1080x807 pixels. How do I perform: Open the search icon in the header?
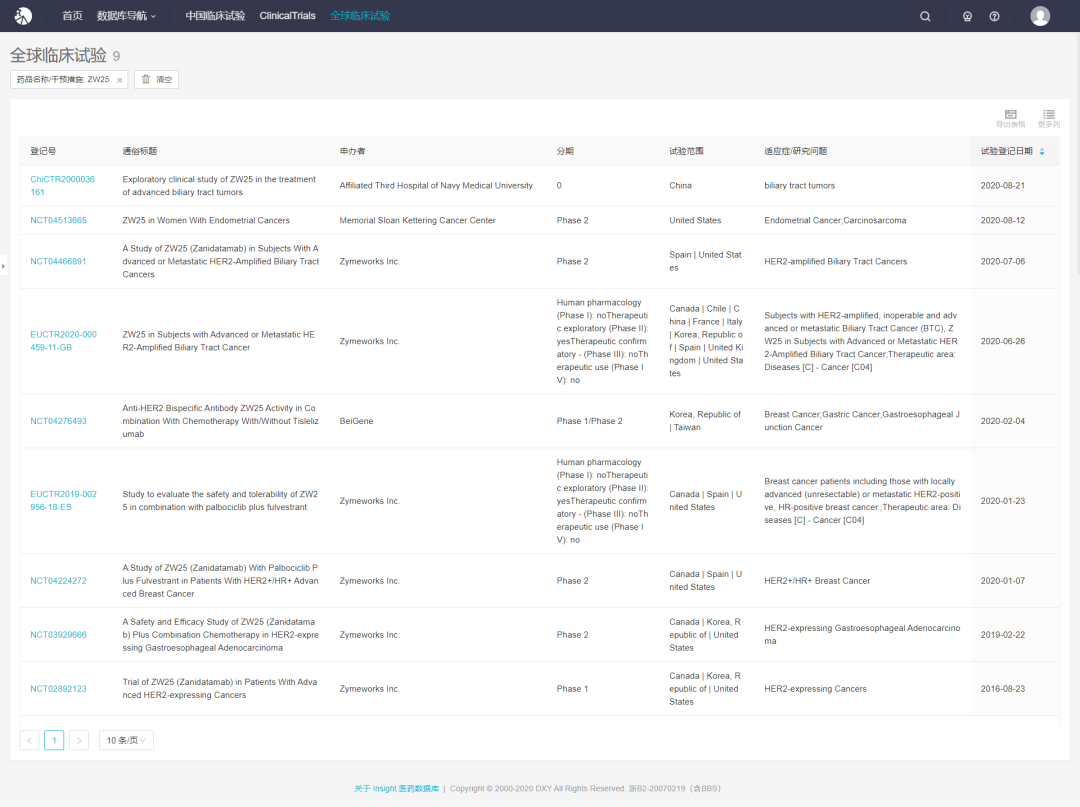click(x=925, y=17)
